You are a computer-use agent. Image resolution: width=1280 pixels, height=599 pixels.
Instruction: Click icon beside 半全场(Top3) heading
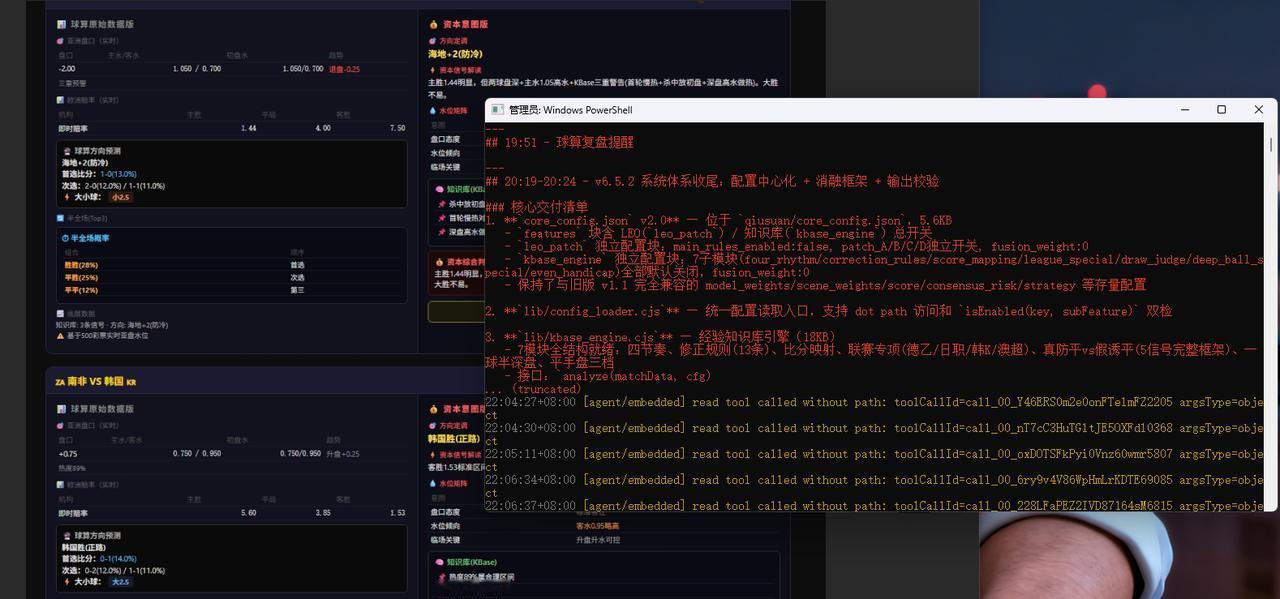61,218
